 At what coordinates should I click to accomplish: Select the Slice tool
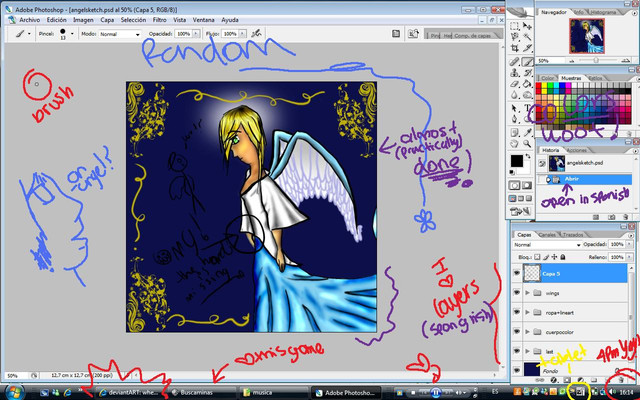pyautogui.click(x=527, y=48)
